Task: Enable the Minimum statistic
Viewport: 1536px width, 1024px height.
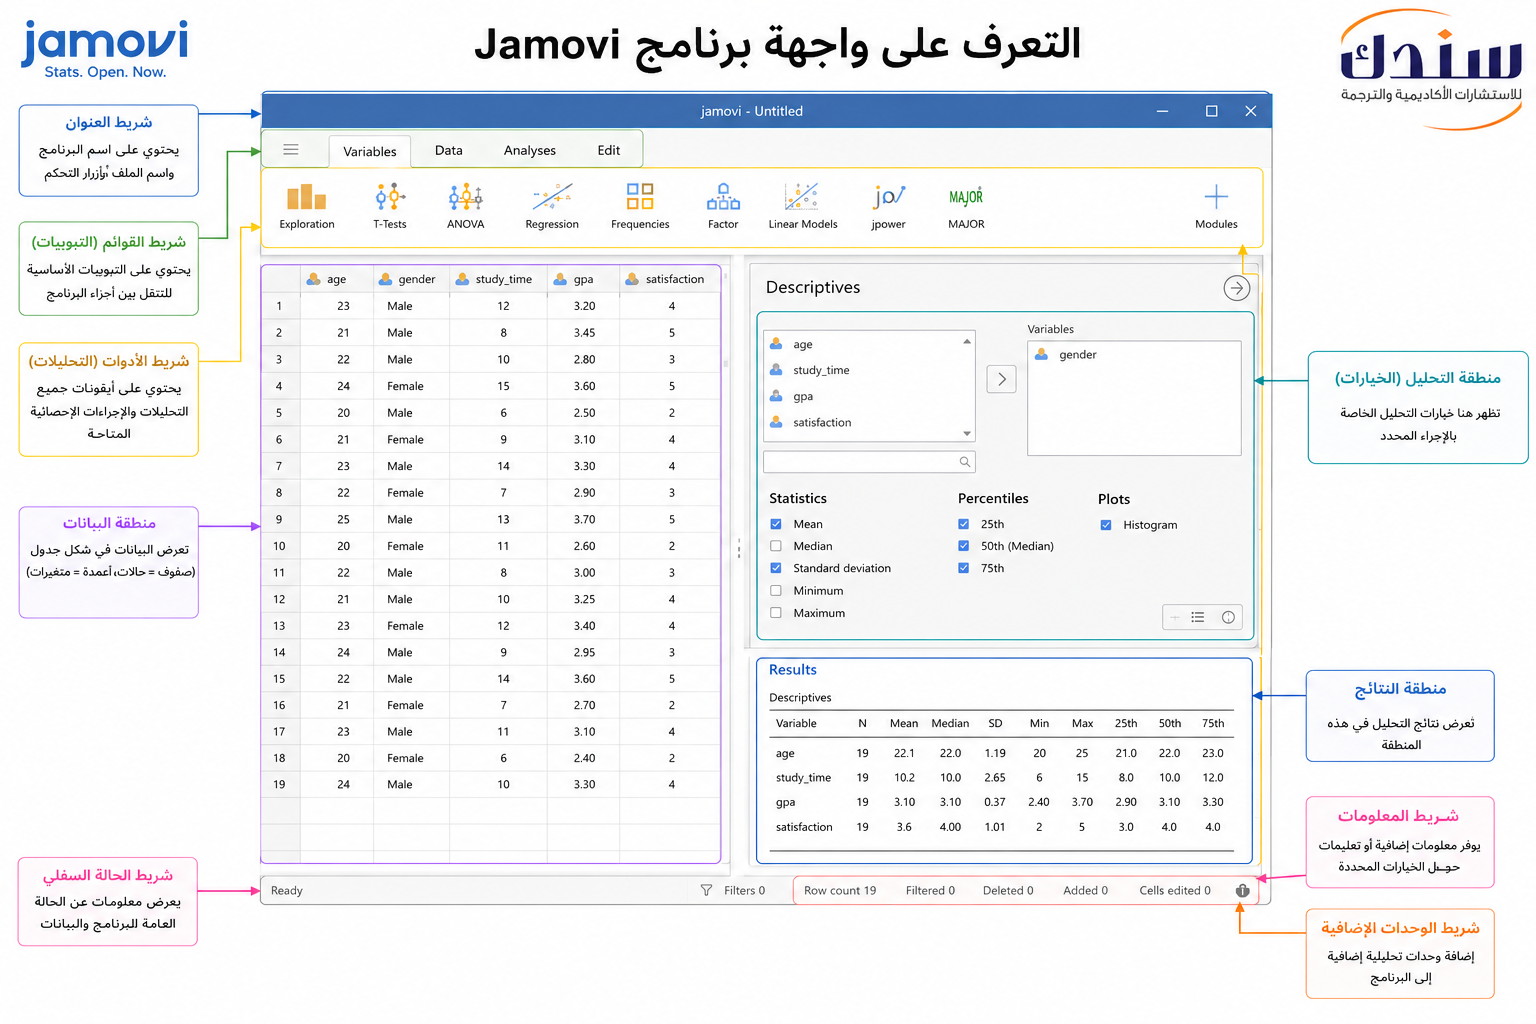Action: (776, 591)
